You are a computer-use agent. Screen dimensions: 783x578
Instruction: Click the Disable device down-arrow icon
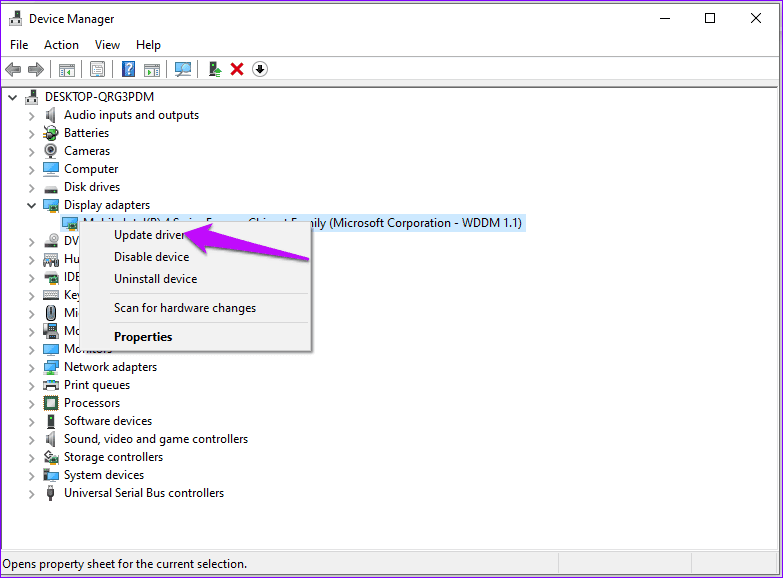260,69
